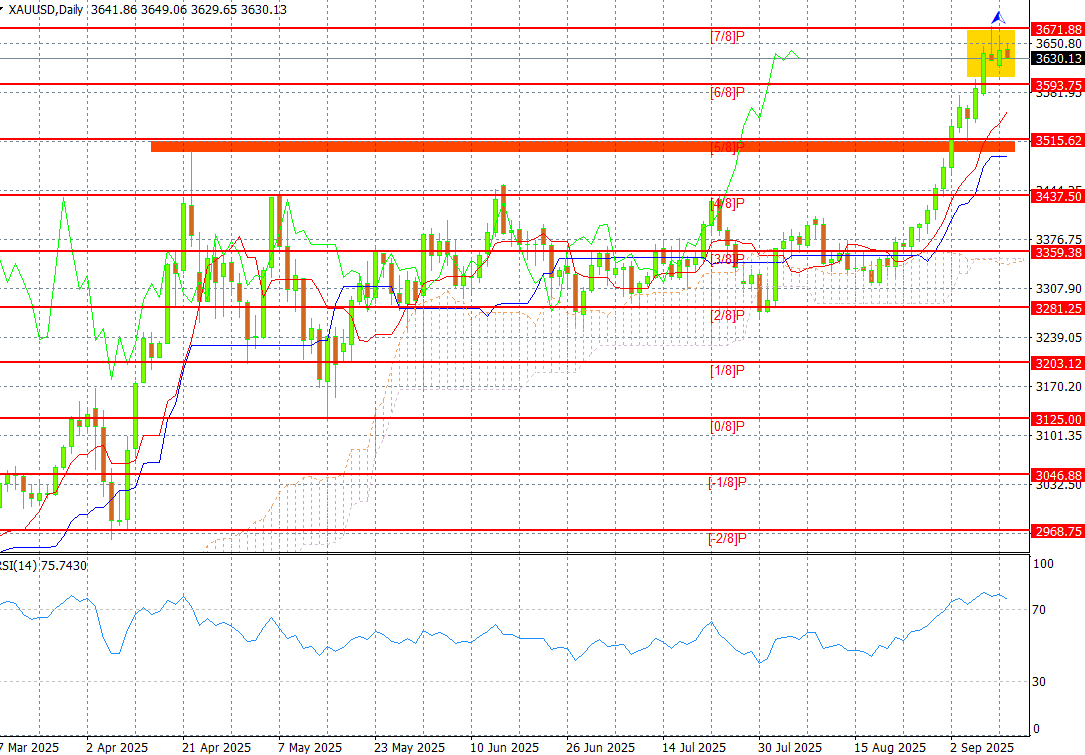Click the red 3281.25 price label
Screen dimensions: 1085x755
coord(1057,309)
